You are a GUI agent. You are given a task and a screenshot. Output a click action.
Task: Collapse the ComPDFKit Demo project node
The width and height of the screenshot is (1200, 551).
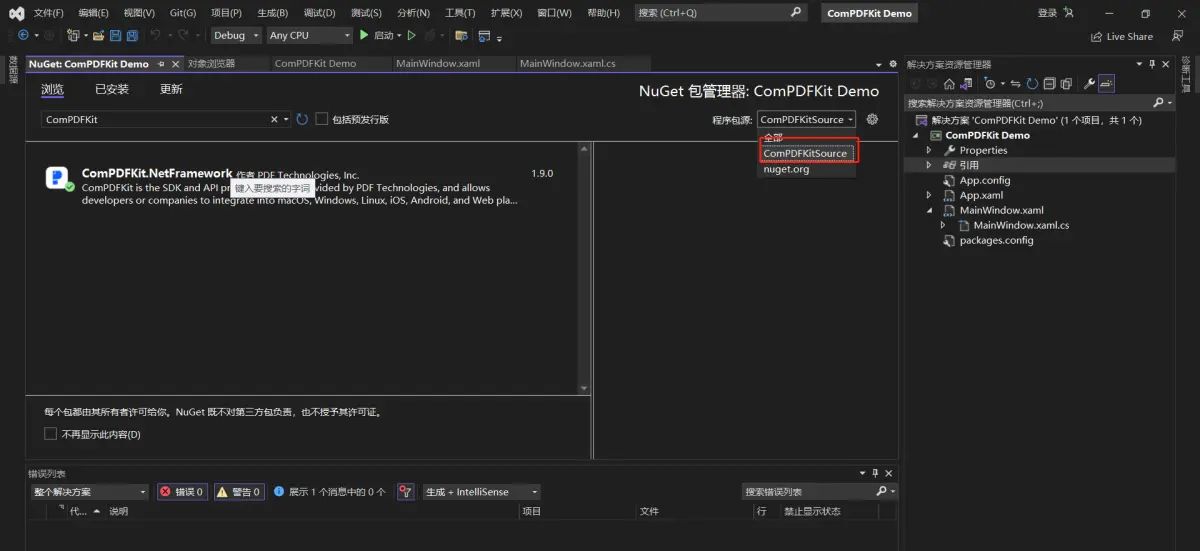point(915,135)
